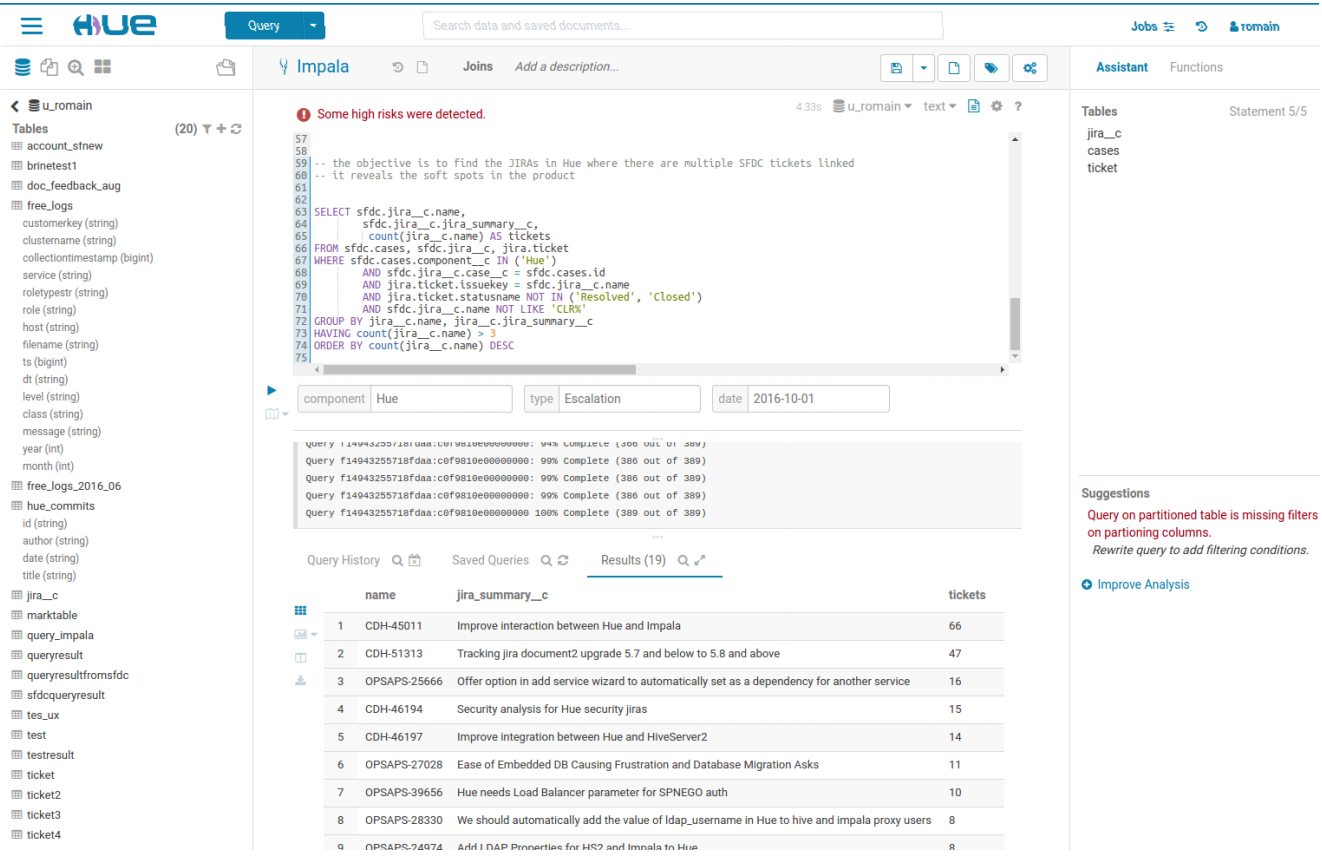Open the job history icon in top bar

pyautogui.click(x=1202, y=27)
